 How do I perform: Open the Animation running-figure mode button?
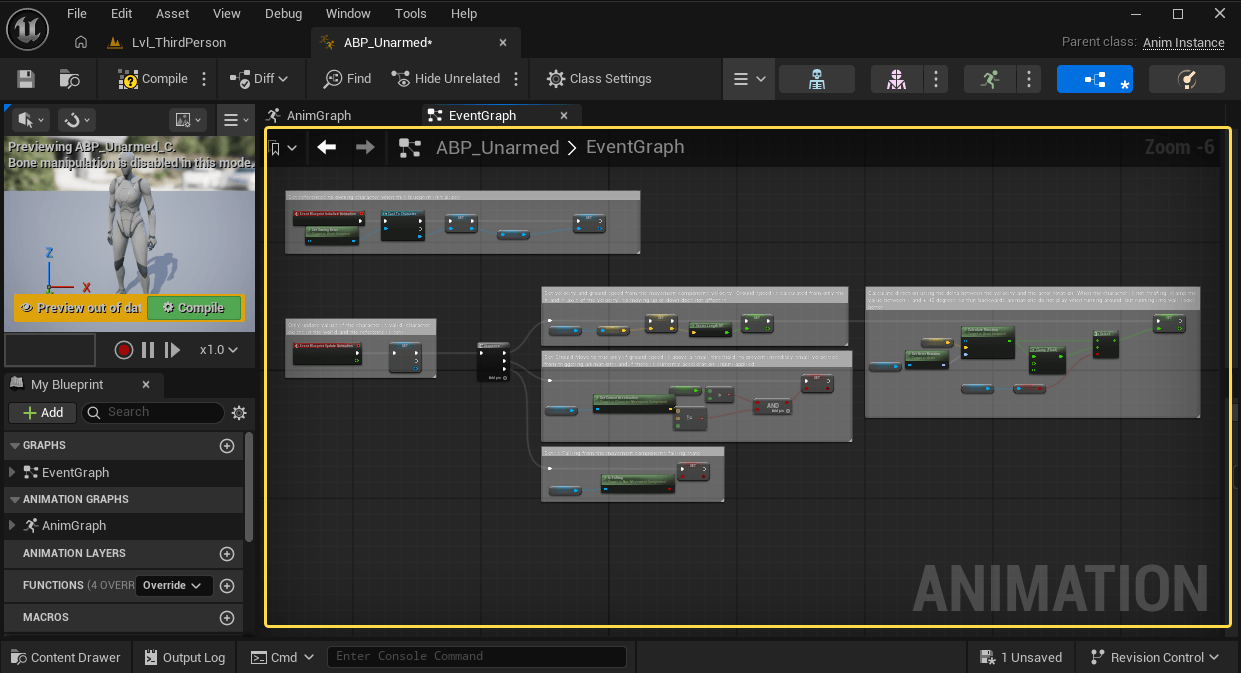pyautogui.click(x=990, y=79)
